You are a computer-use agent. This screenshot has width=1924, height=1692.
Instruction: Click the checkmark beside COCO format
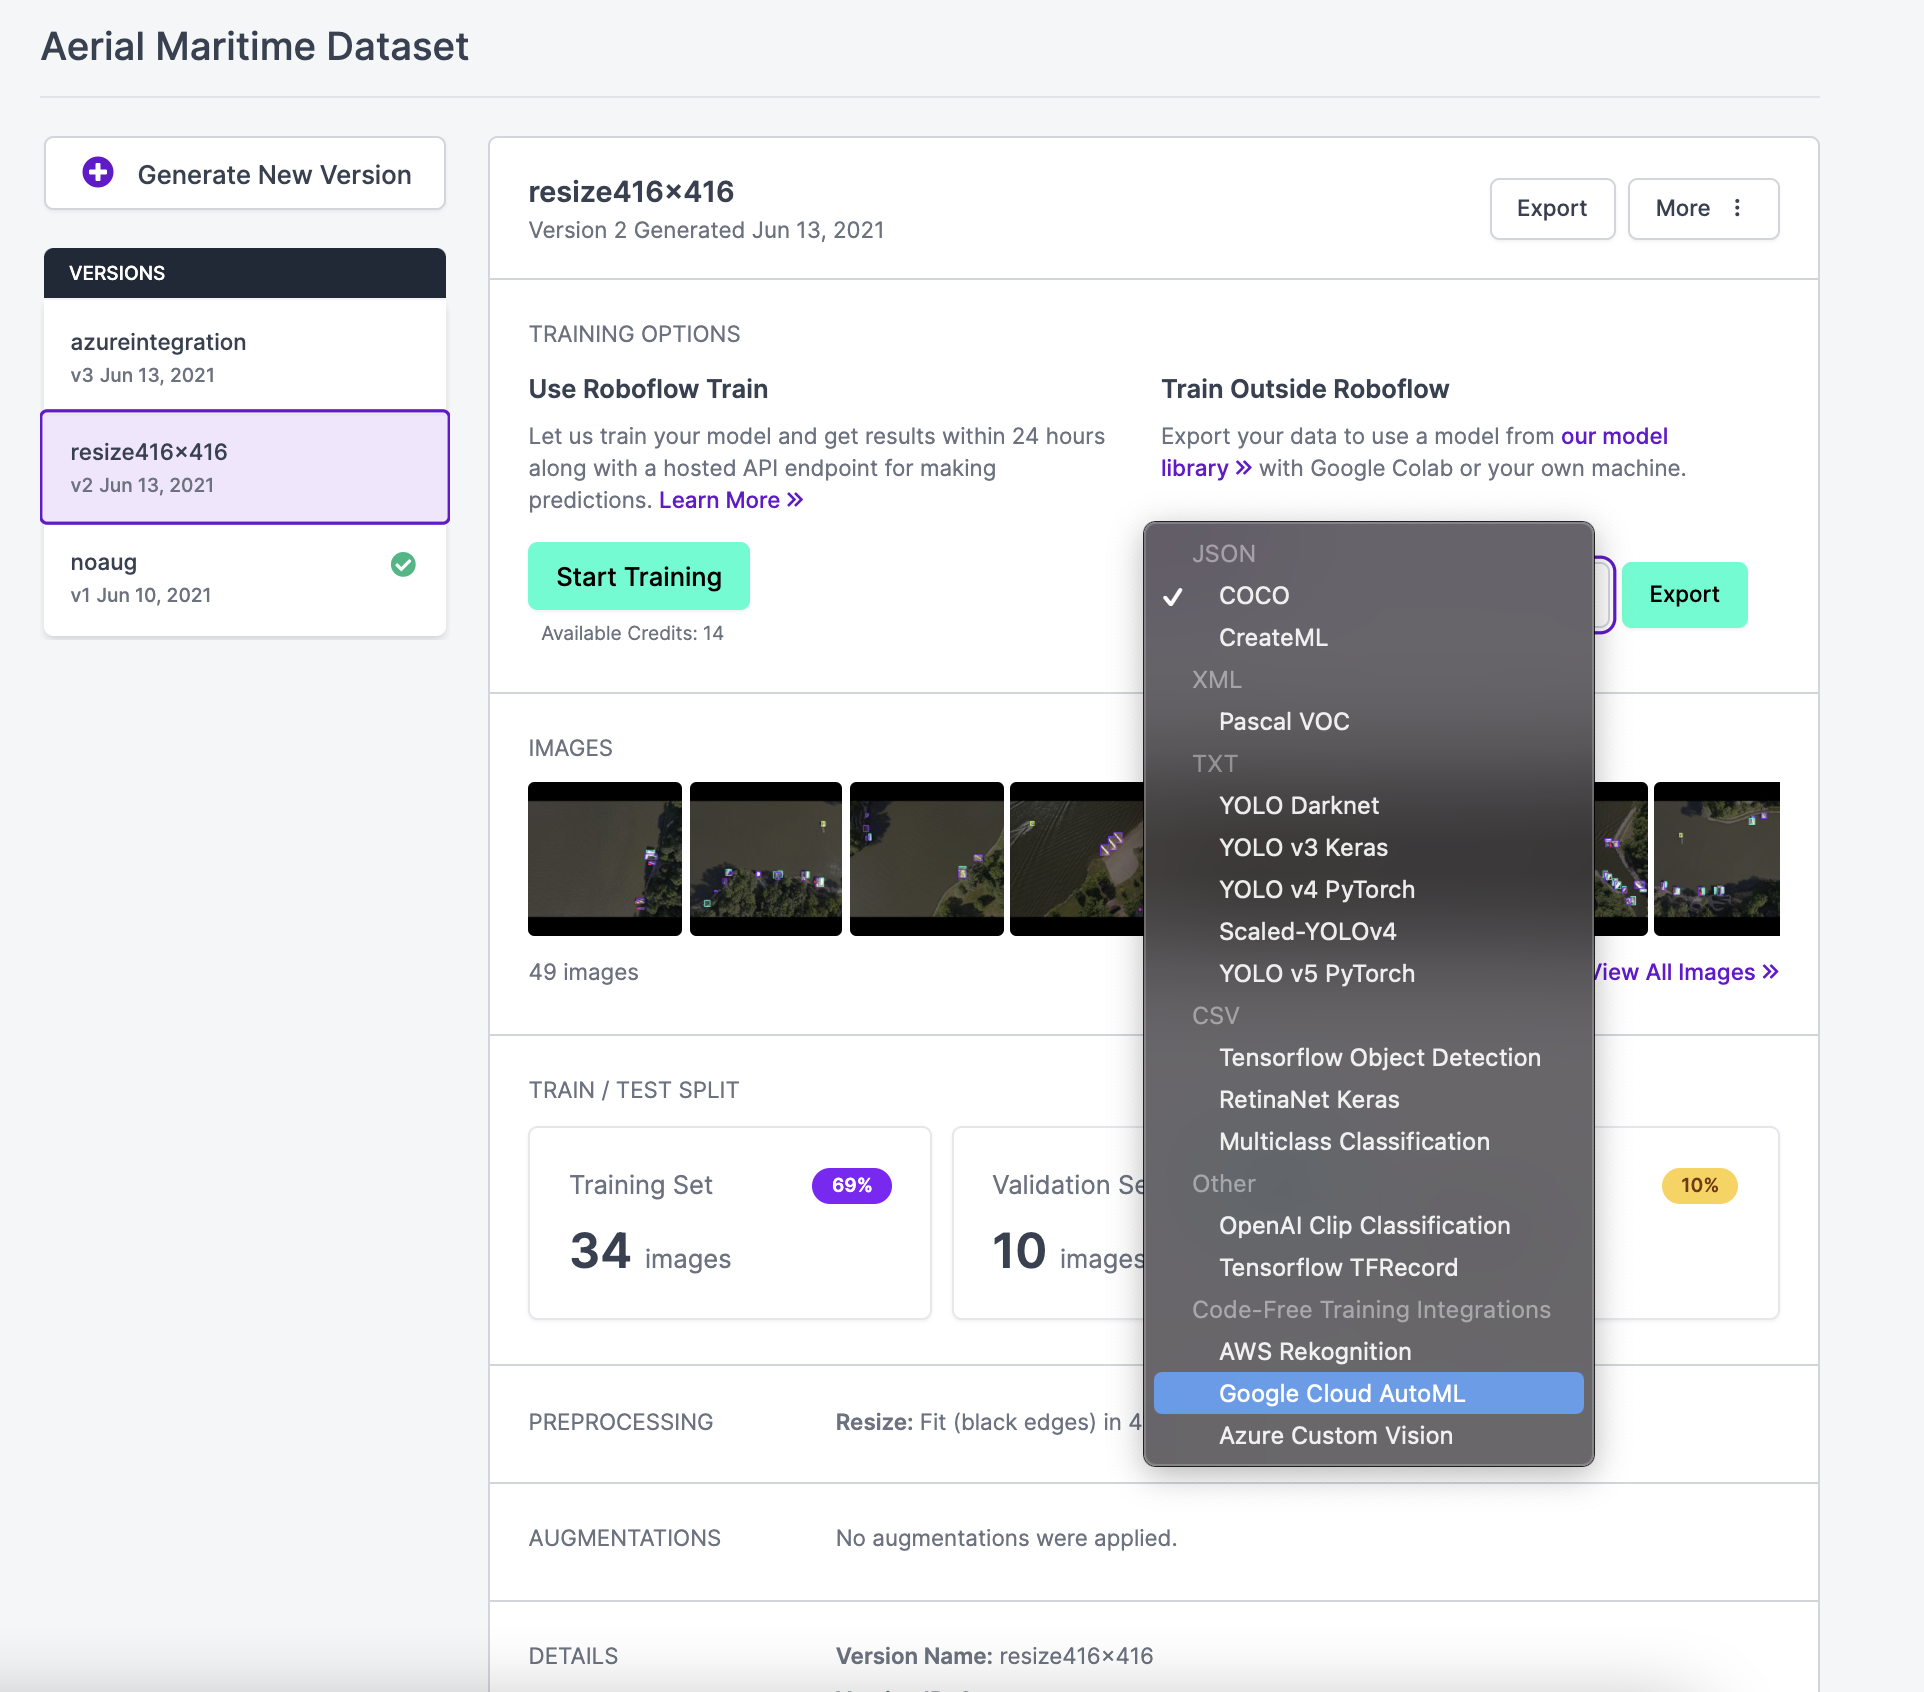click(x=1173, y=597)
